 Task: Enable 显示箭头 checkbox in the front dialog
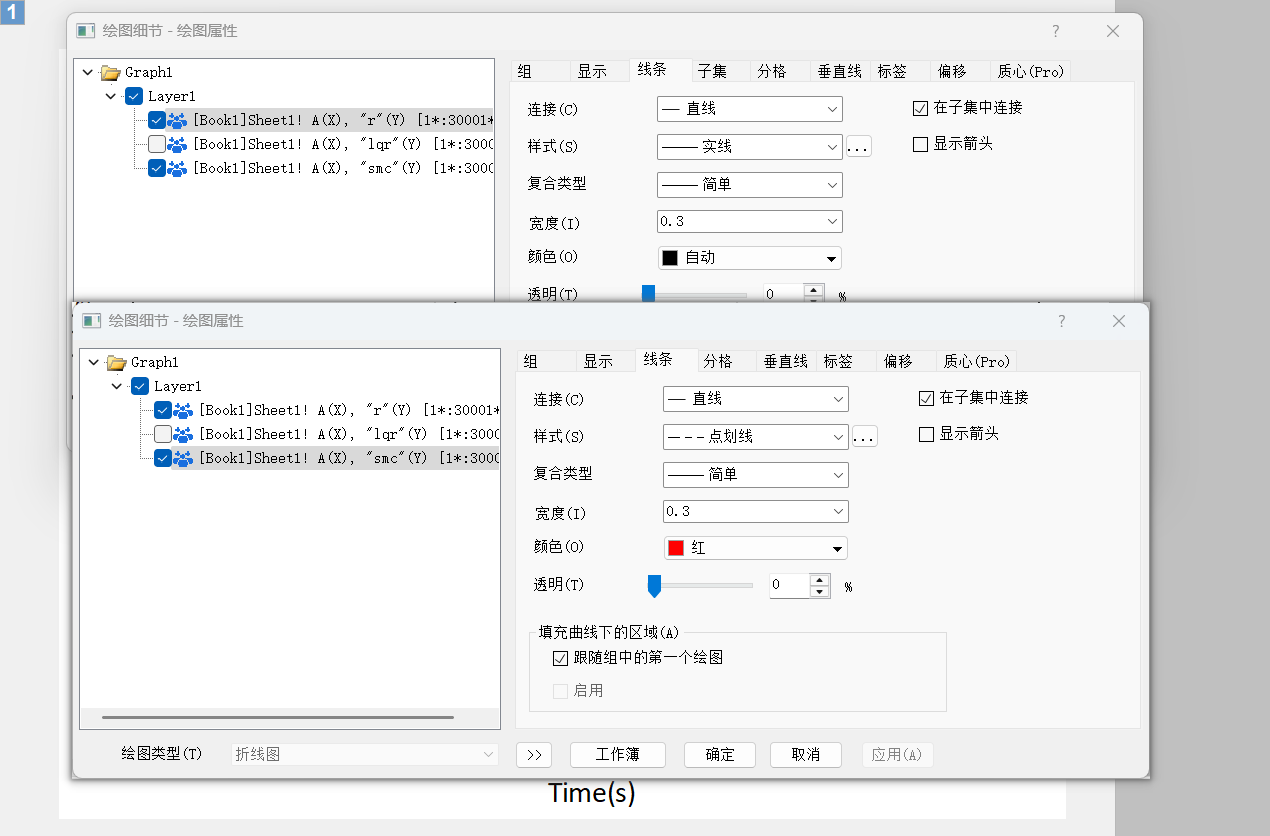coord(926,434)
